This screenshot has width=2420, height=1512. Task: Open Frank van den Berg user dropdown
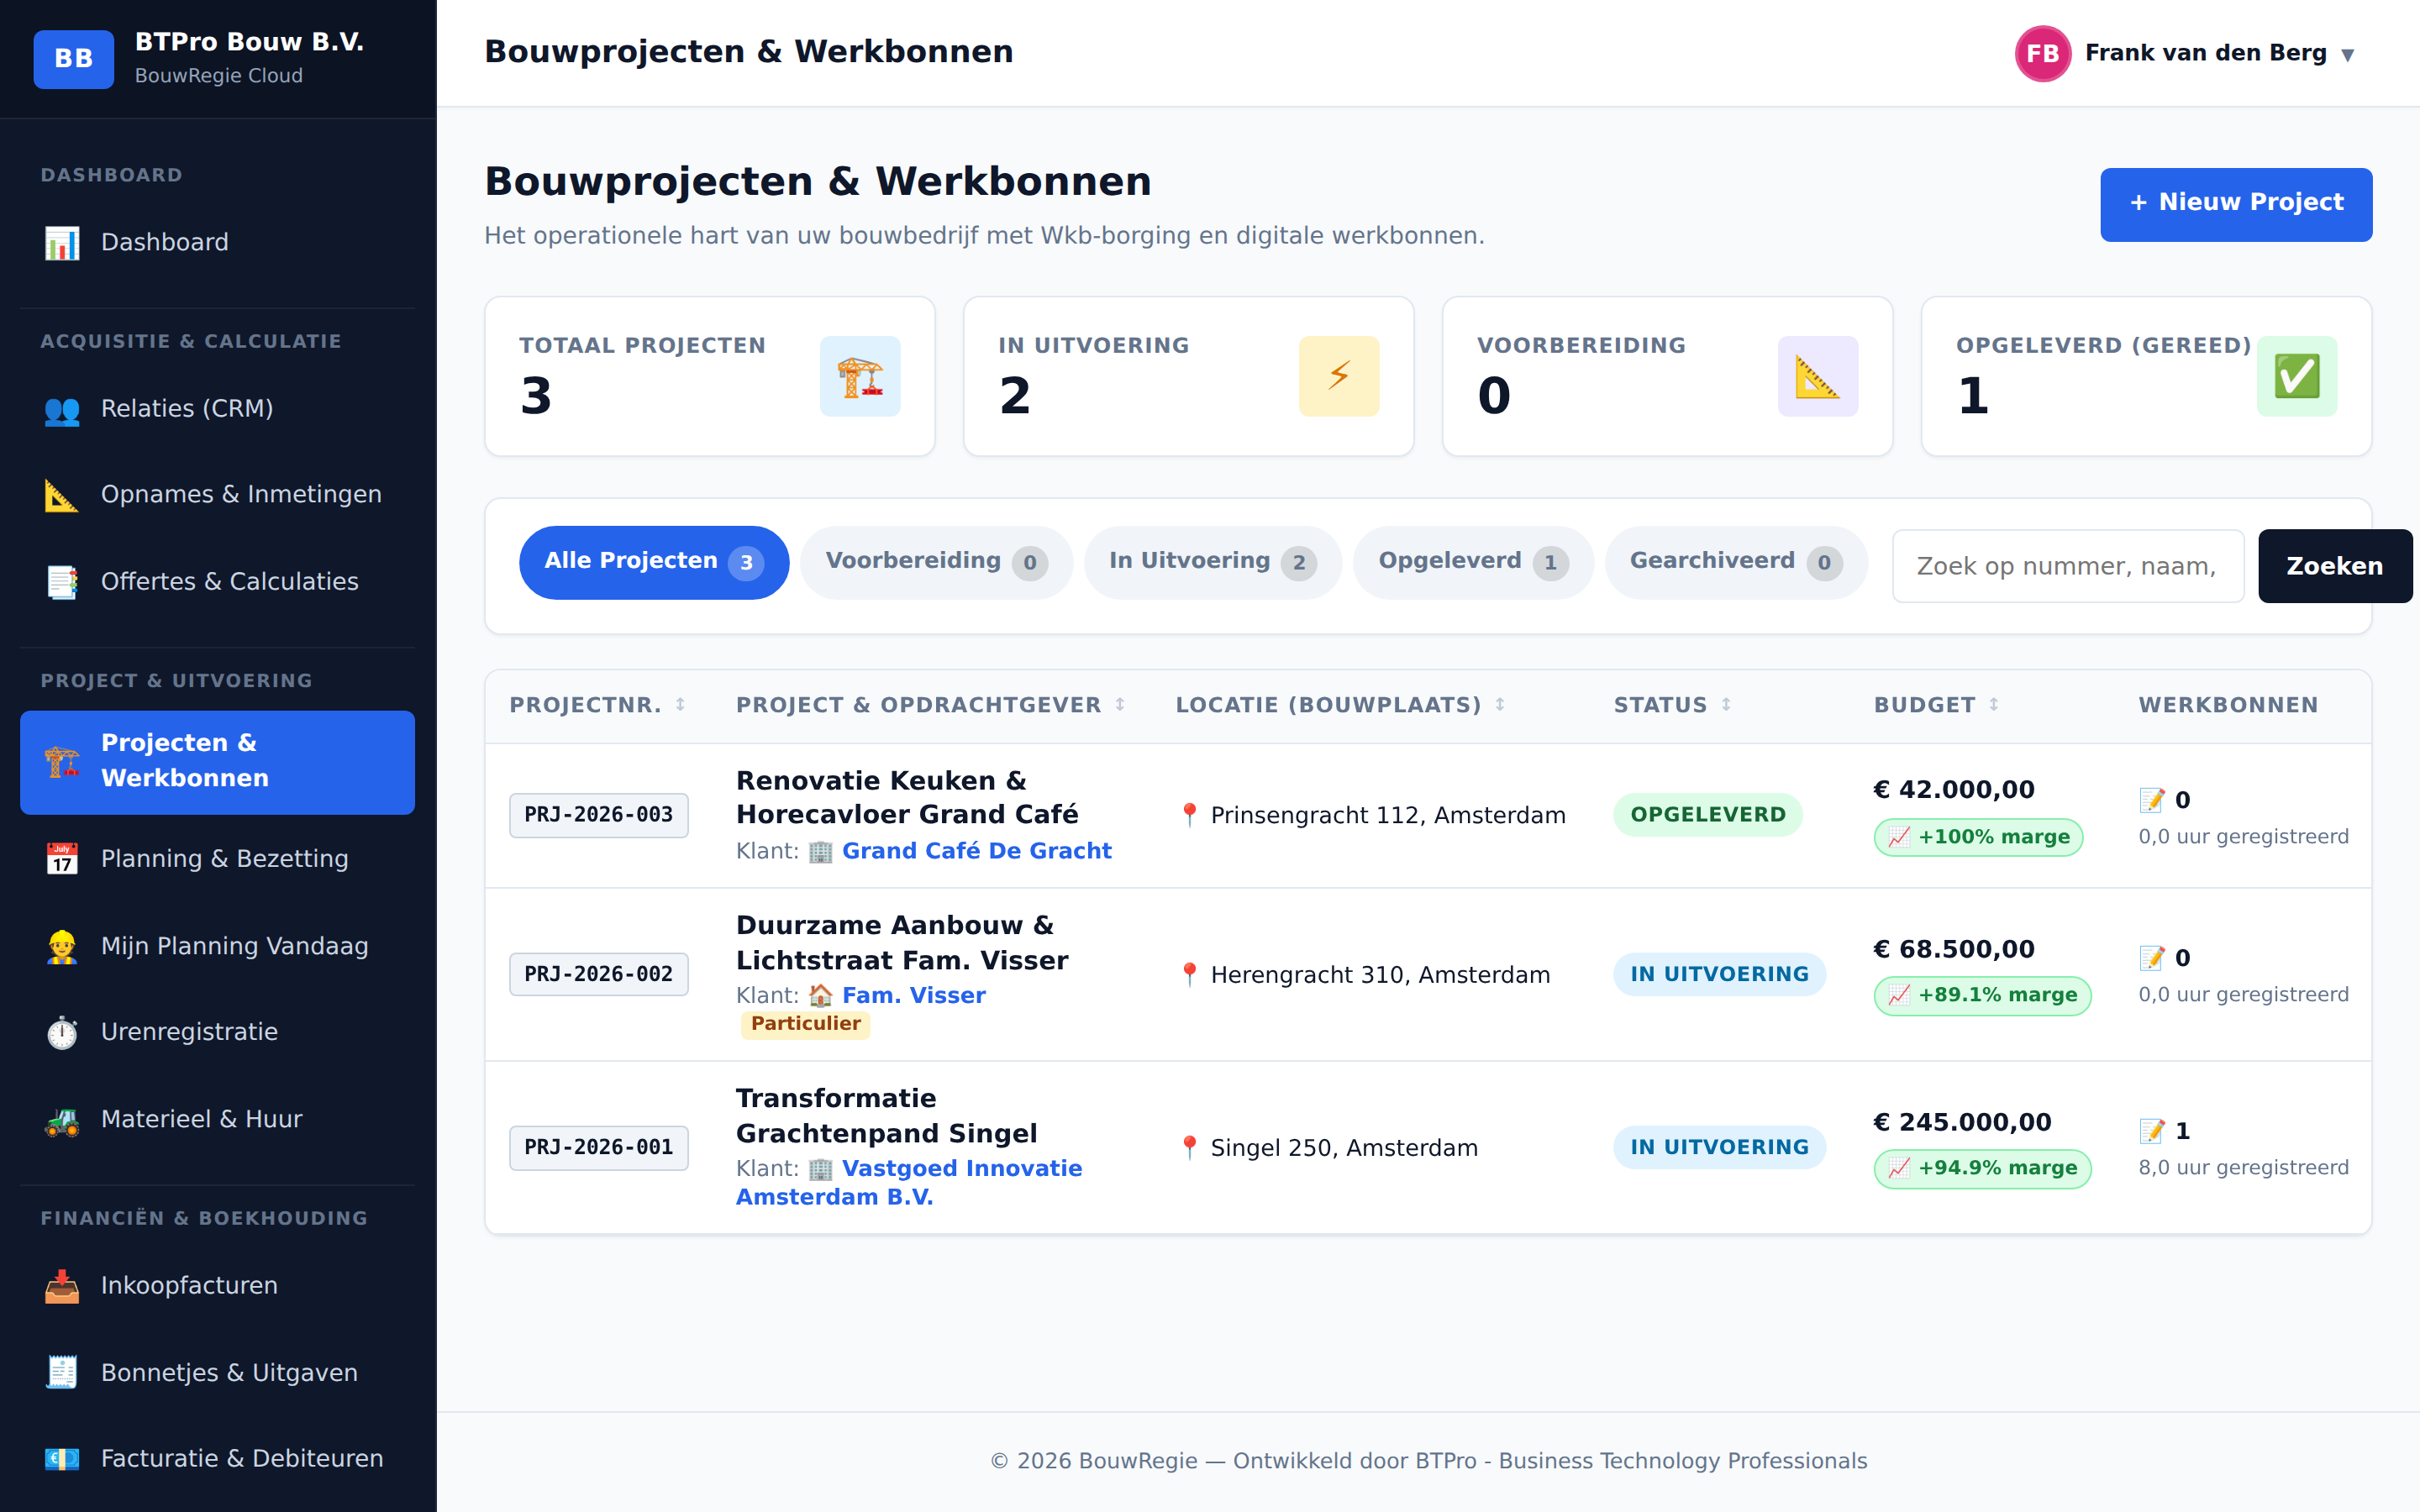pos(2186,53)
